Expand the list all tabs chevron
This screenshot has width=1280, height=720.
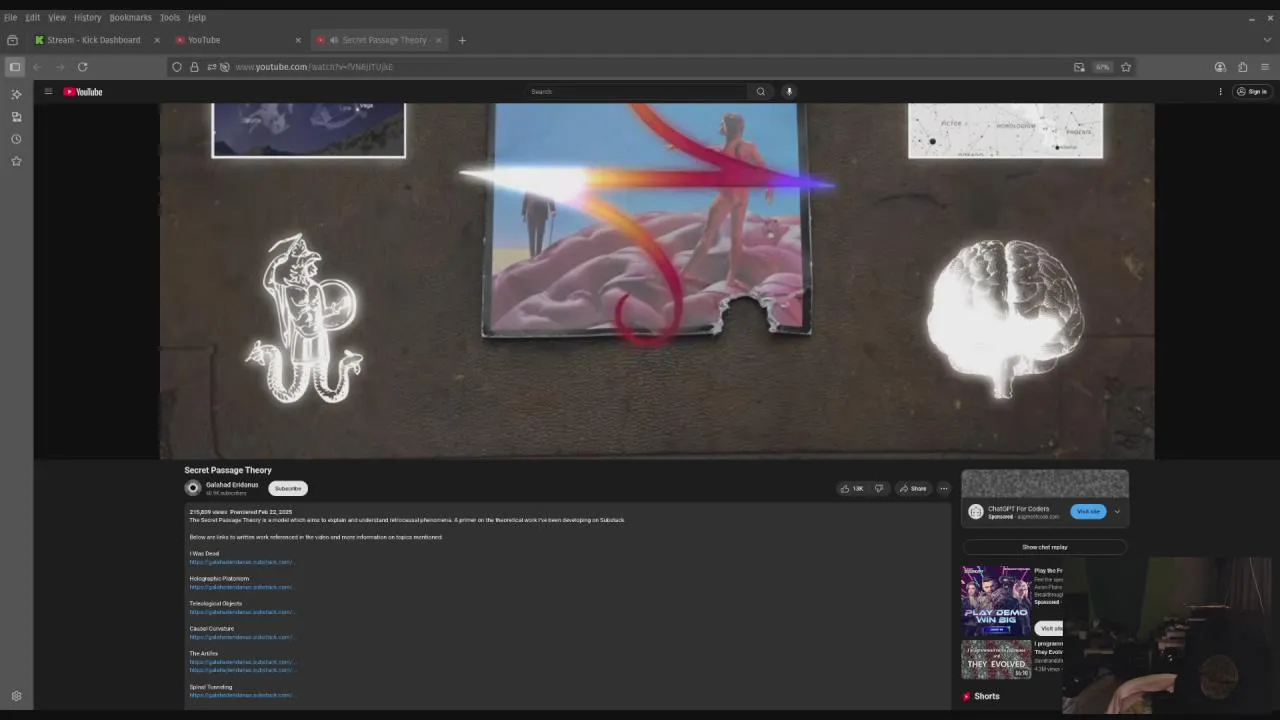tap(1267, 40)
